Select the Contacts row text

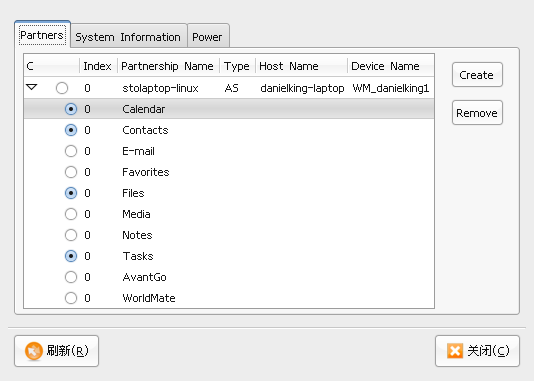click(x=145, y=130)
